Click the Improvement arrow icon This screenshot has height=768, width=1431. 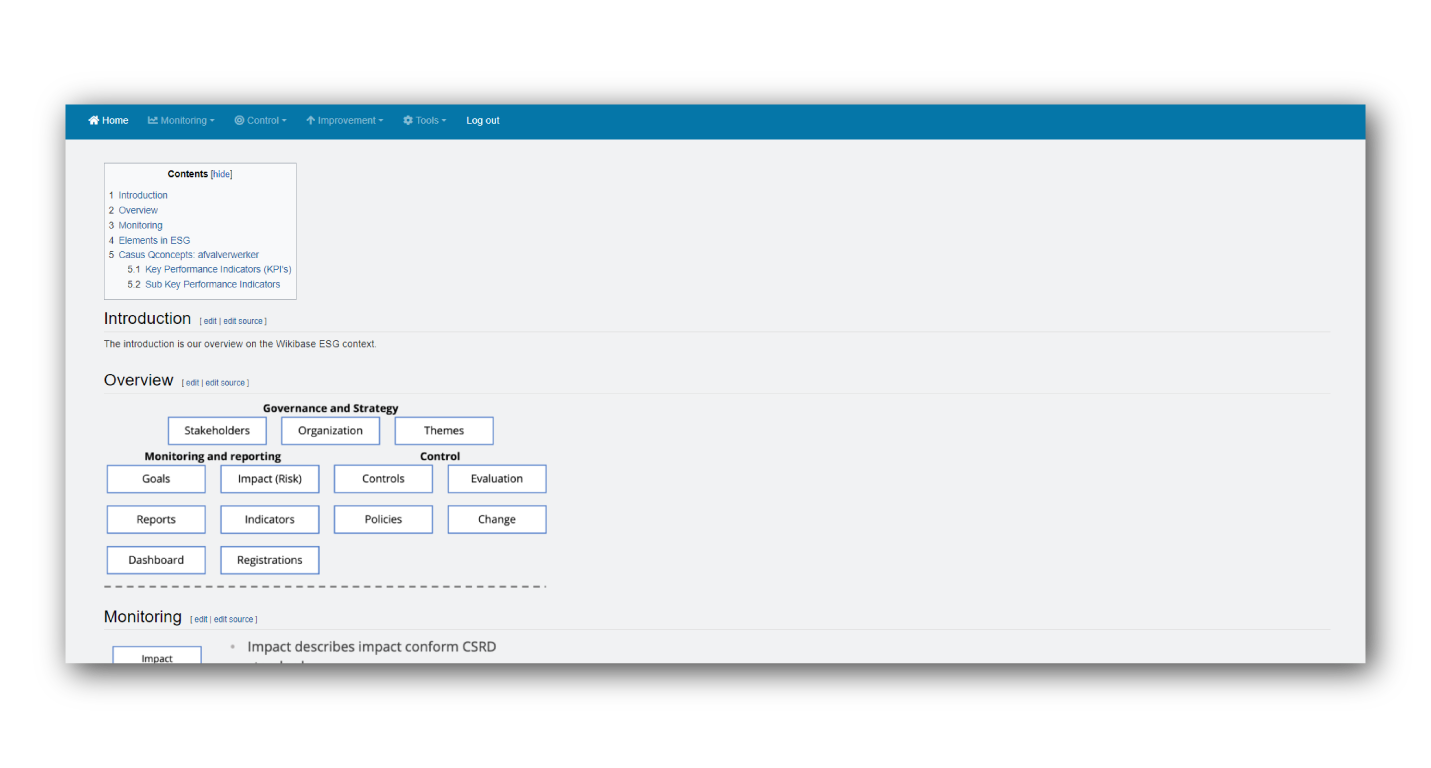[x=309, y=120]
